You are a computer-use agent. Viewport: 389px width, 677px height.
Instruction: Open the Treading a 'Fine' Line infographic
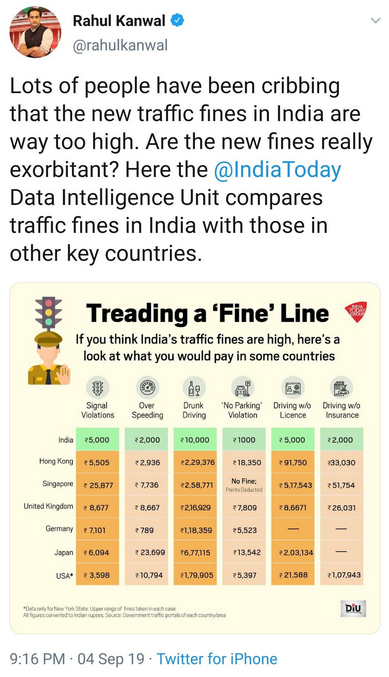click(195, 458)
